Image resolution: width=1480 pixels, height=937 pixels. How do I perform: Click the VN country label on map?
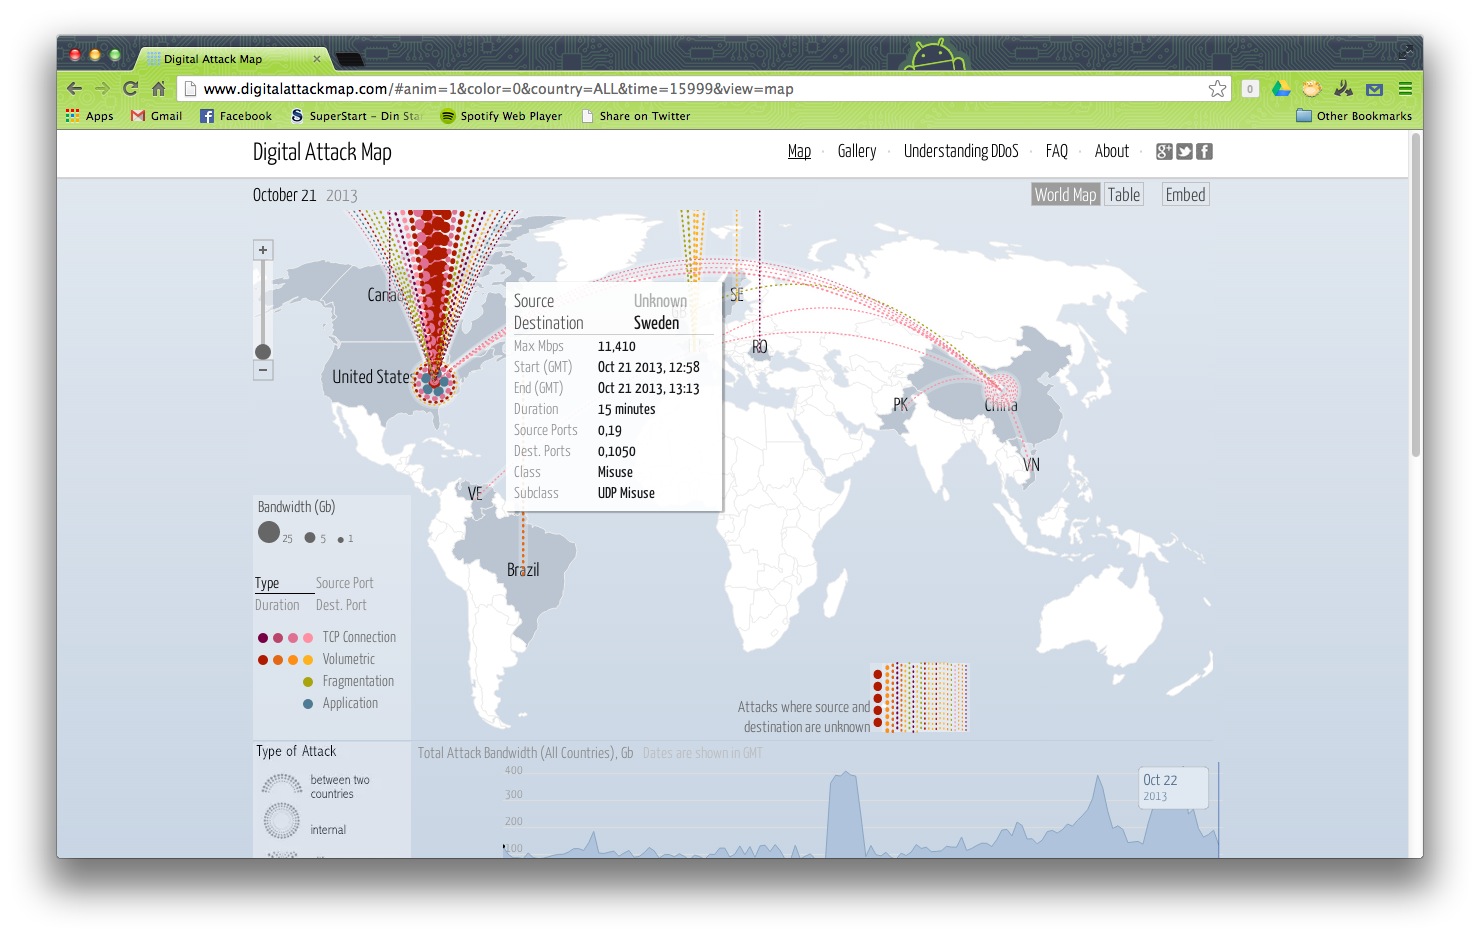pyautogui.click(x=1031, y=464)
